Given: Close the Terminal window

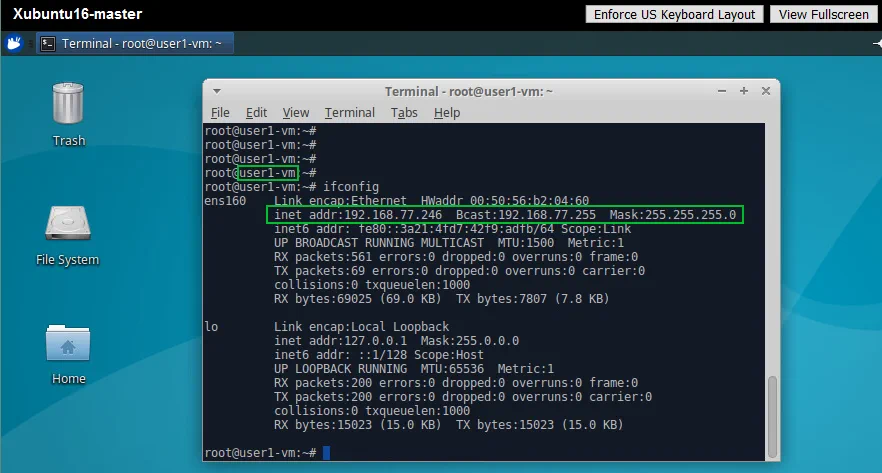Looking at the screenshot, I should click(x=765, y=91).
